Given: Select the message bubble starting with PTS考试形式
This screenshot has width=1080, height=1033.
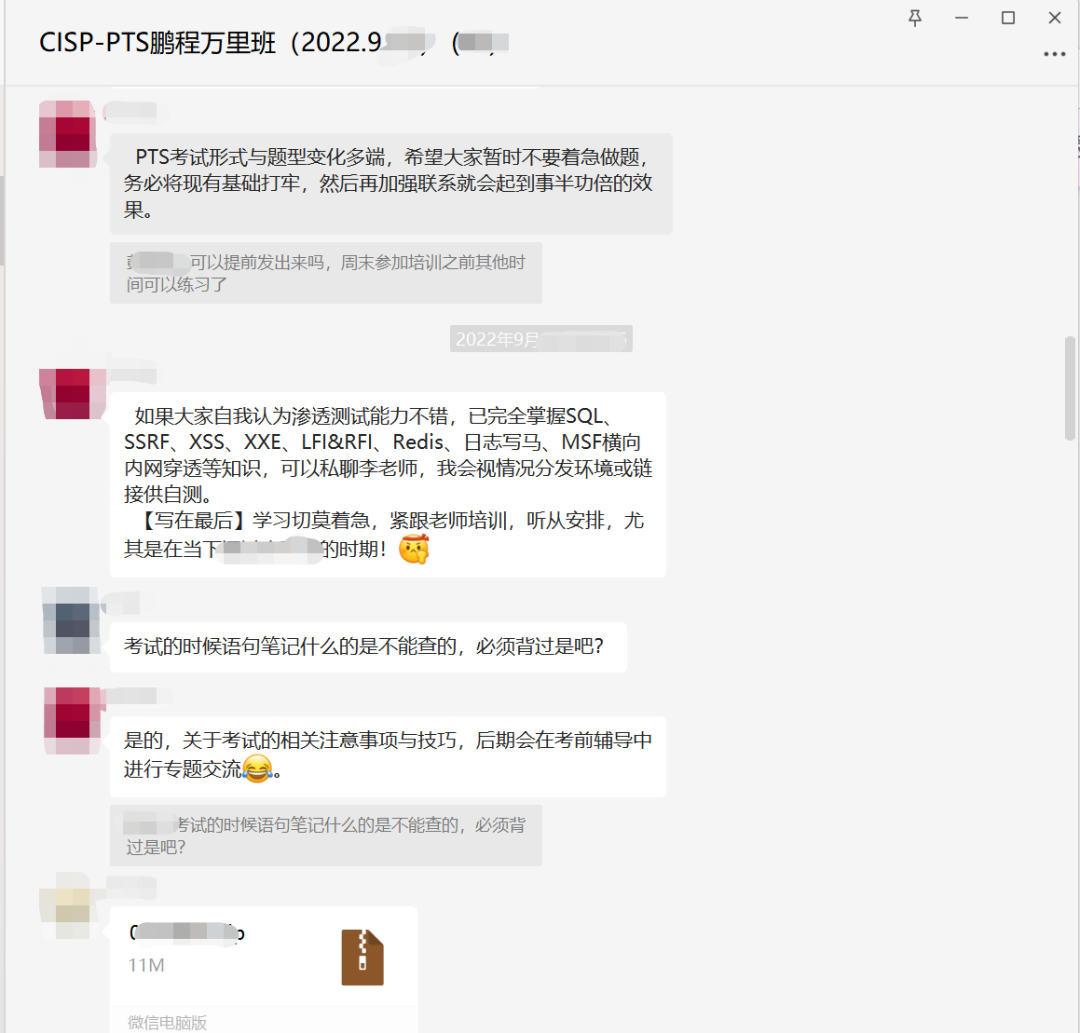Looking at the screenshot, I should tap(391, 184).
